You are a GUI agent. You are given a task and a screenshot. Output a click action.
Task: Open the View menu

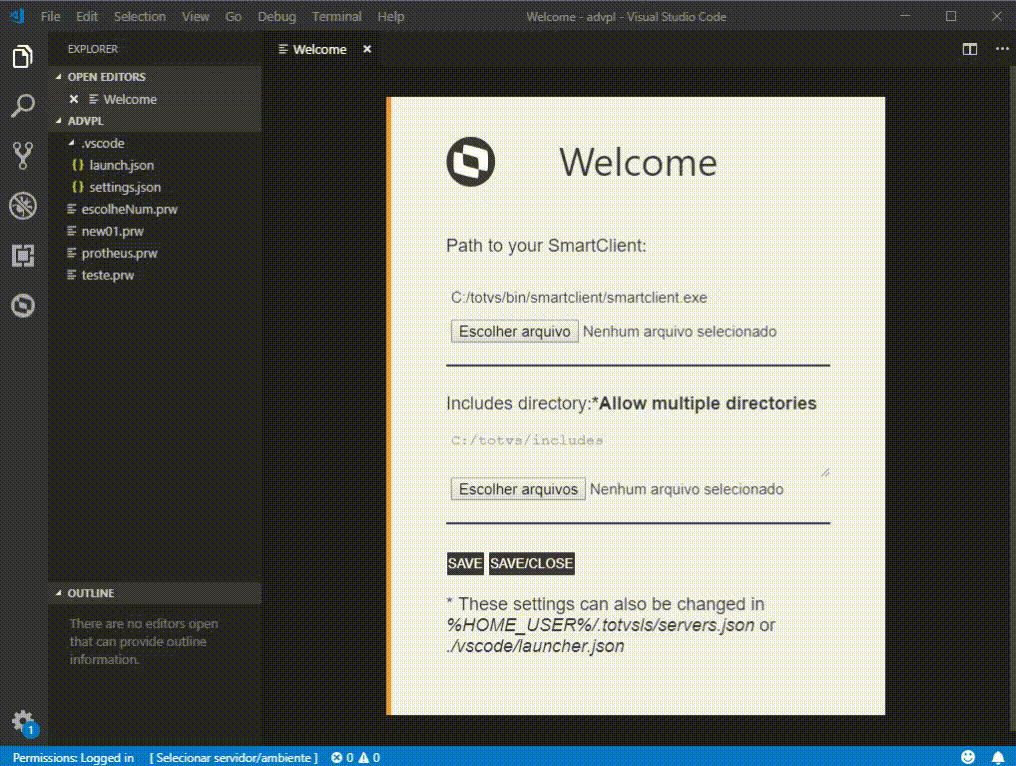(x=195, y=17)
